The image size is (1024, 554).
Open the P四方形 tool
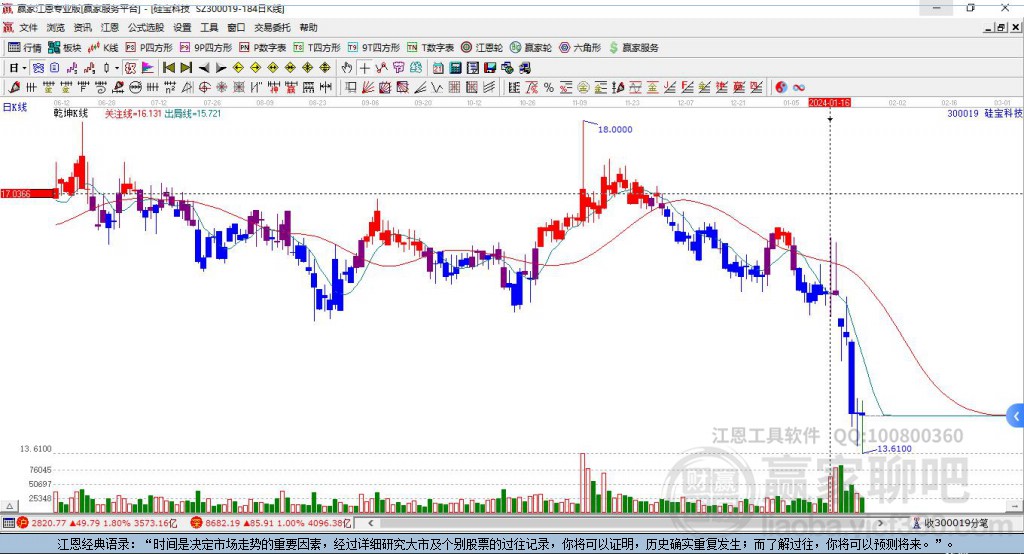tap(149, 48)
